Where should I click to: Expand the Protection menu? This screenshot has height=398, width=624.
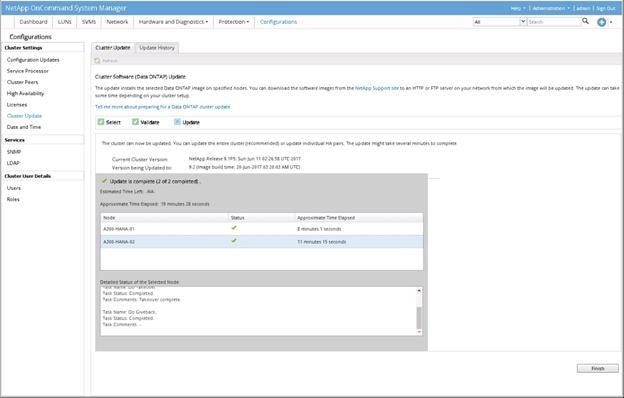[x=234, y=22]
